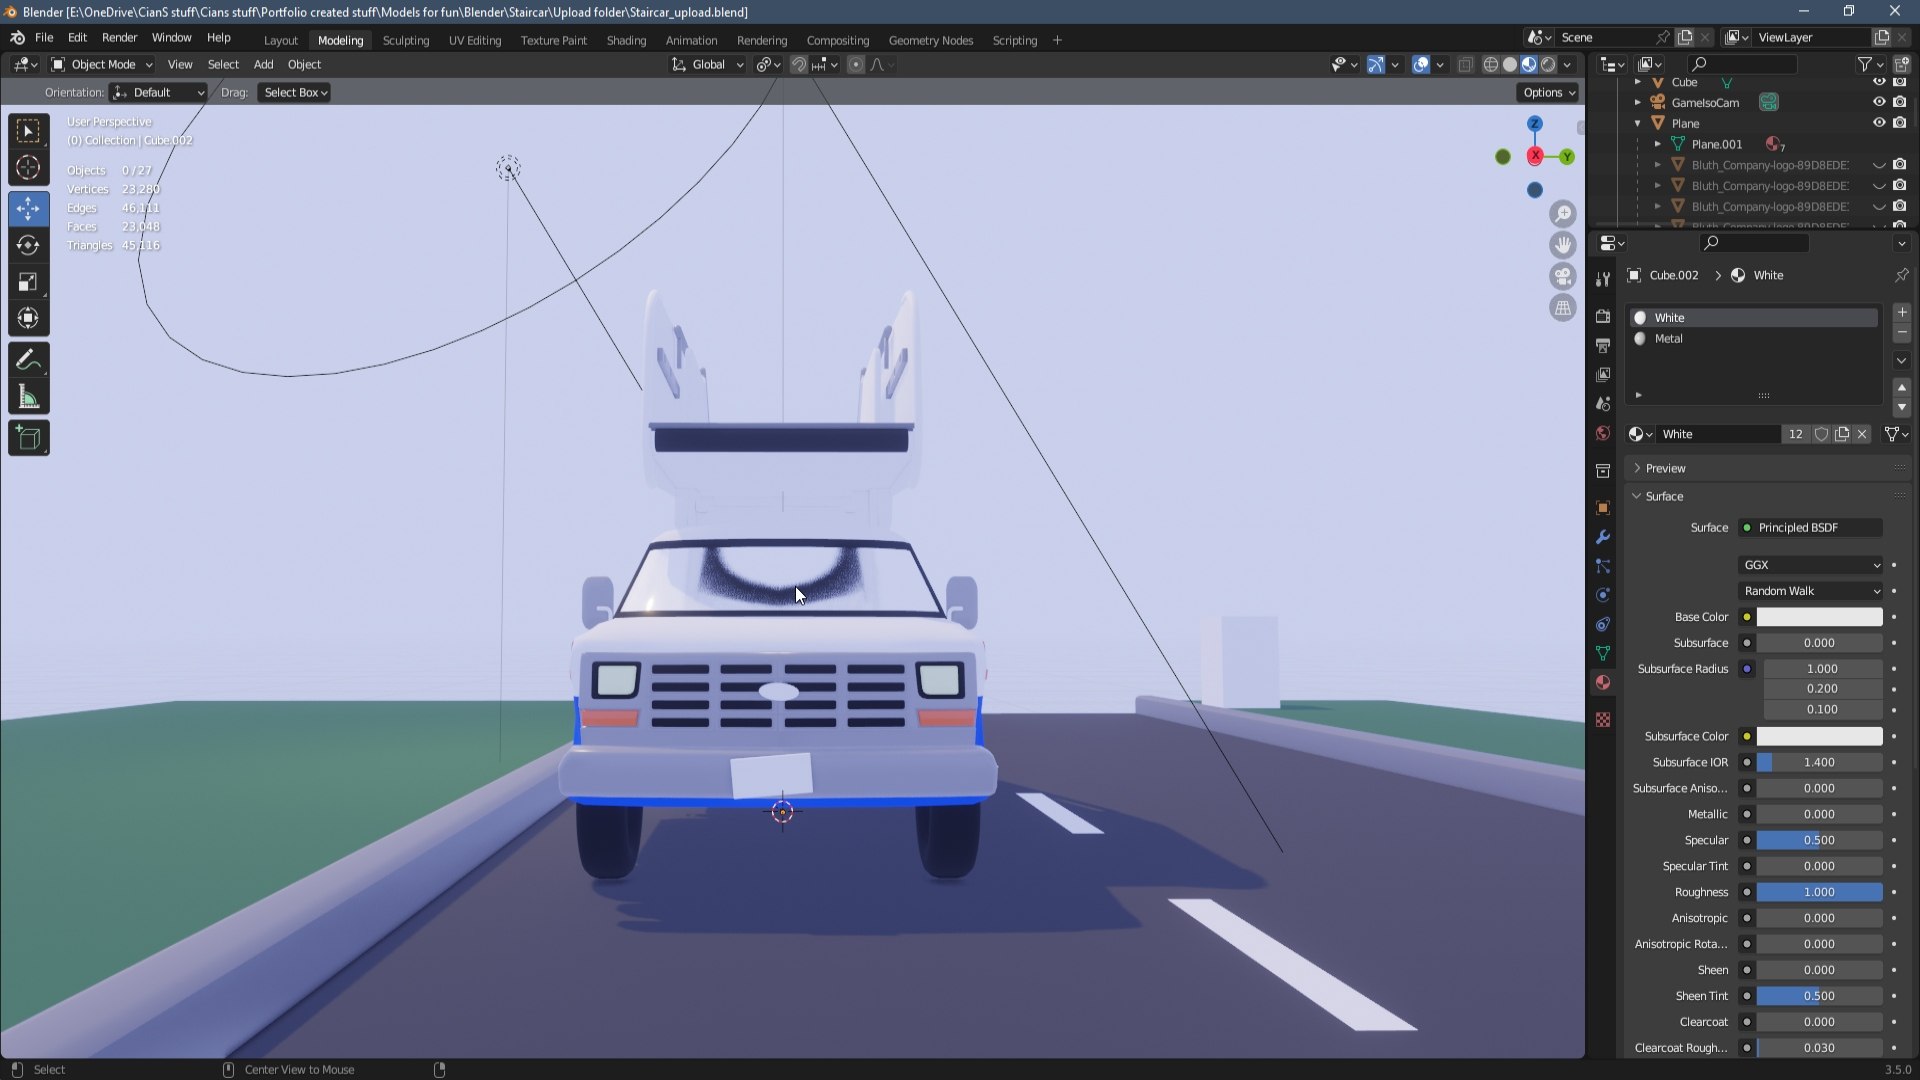
Task: Click the Base Color swatch
Action: (x=1819, y=617)
